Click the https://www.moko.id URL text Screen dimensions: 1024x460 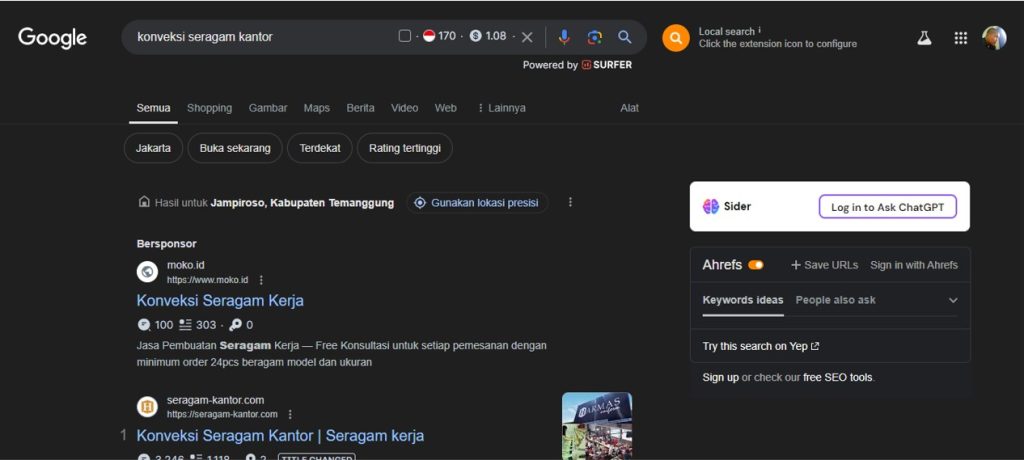[x=208, y=280]
